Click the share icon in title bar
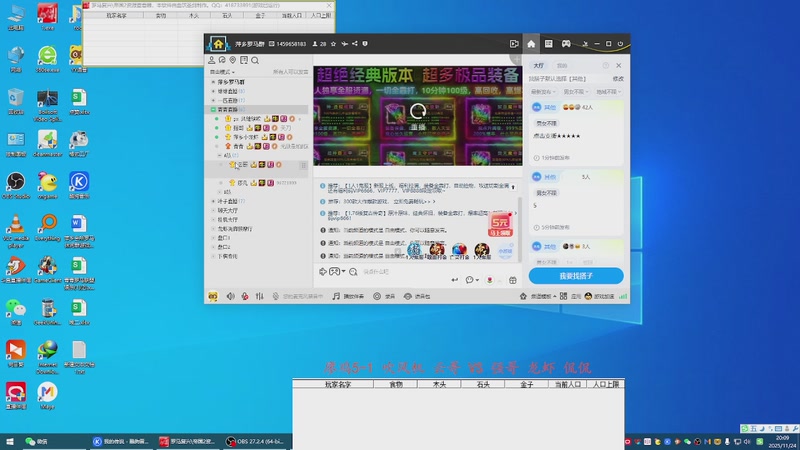This screenshot has width=800, height=450. tap(355, 44)
